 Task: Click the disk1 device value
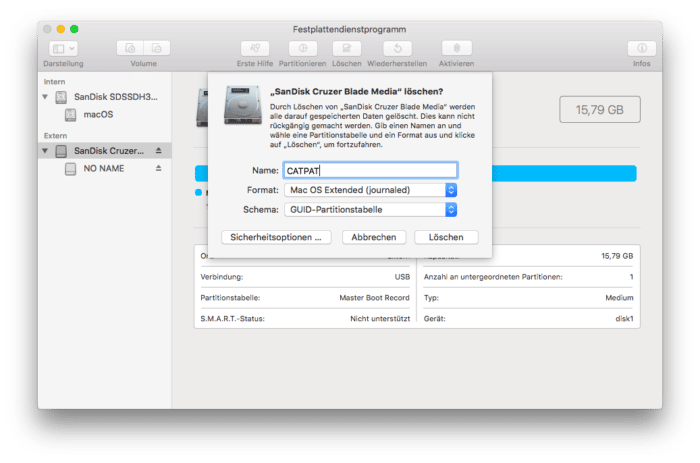point(624,318)
